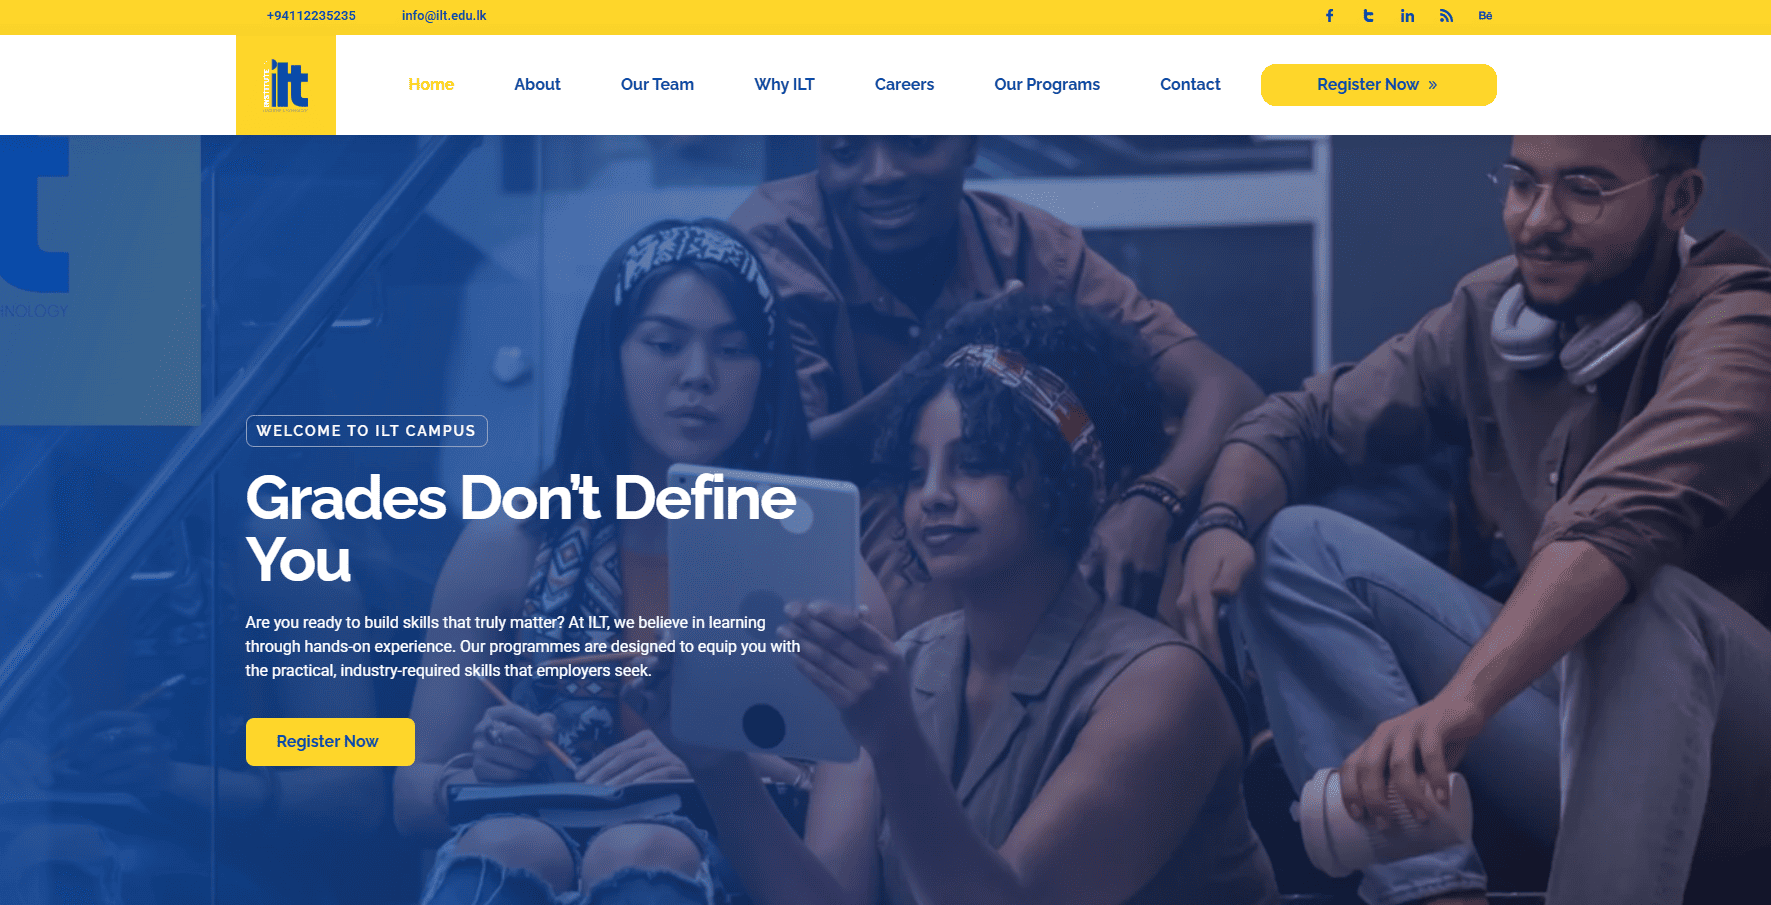Open the Why ILT page
This screenshot has height=905, width=1771.
[x=784, y=85]
